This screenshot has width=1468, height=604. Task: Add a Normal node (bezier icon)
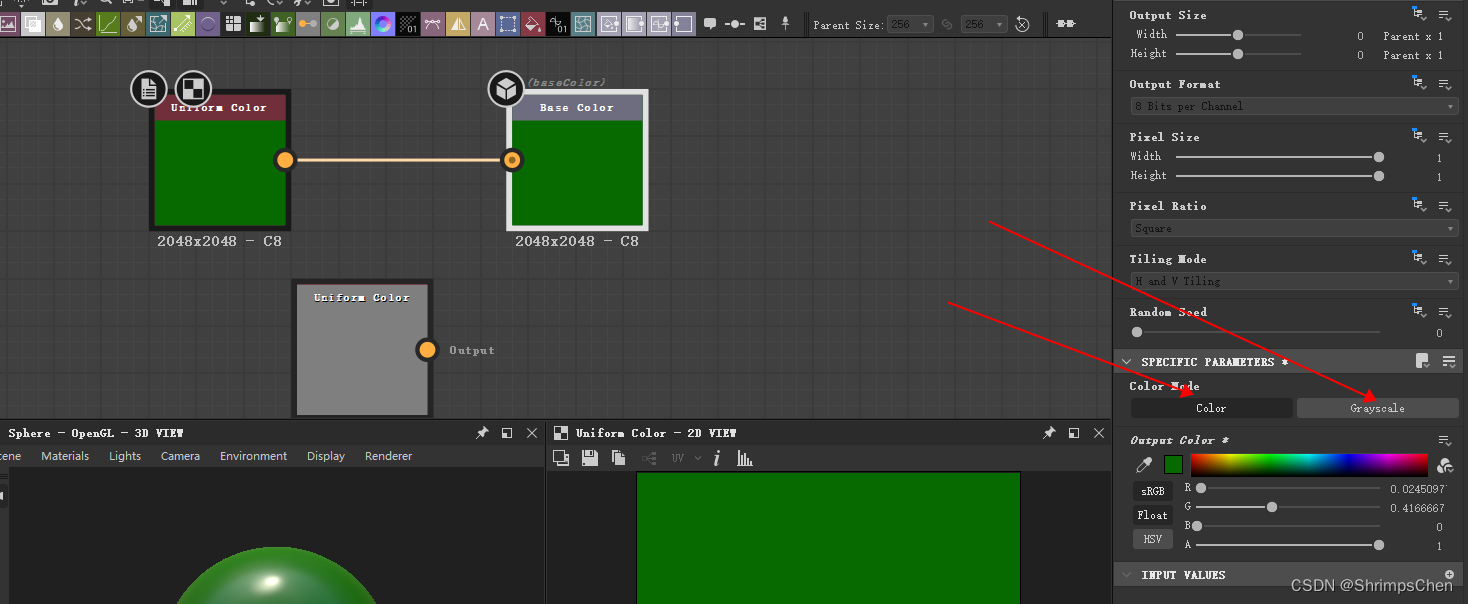pos(432,24)
